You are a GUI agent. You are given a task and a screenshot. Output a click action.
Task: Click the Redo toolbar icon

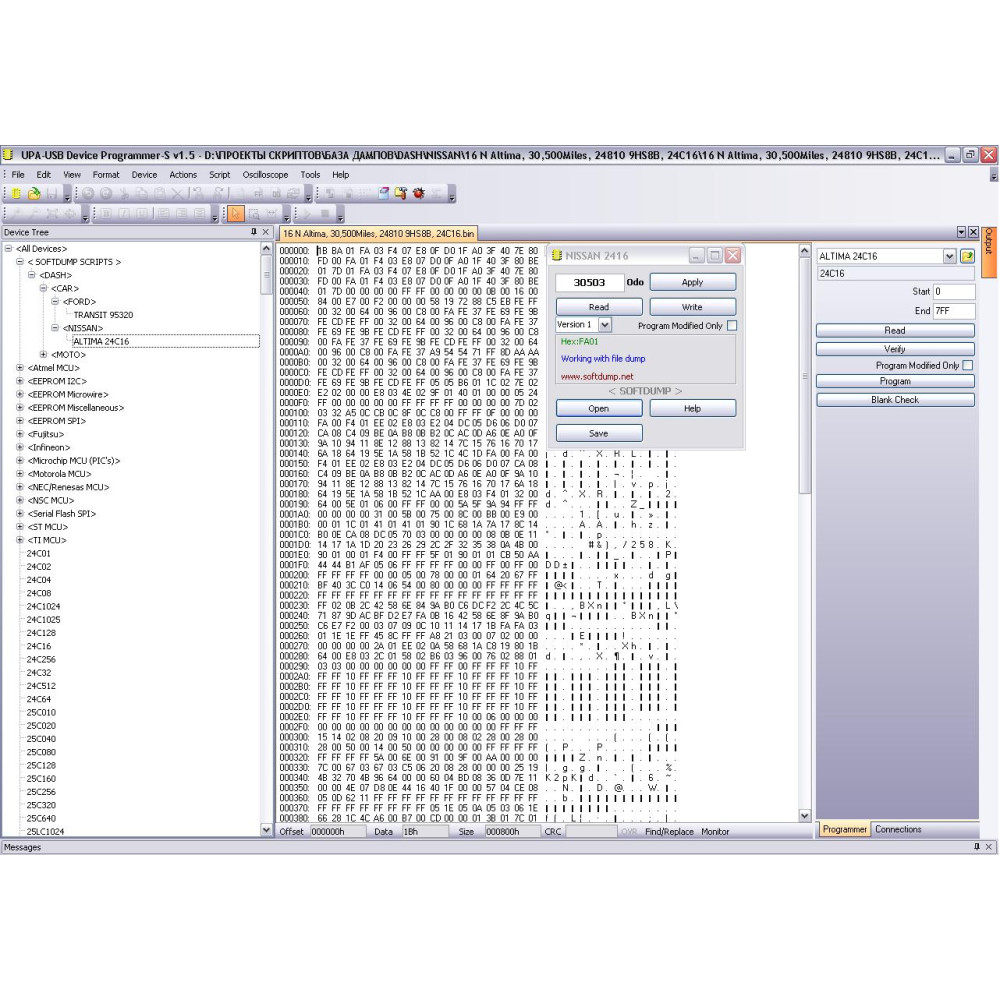point(106,193)
